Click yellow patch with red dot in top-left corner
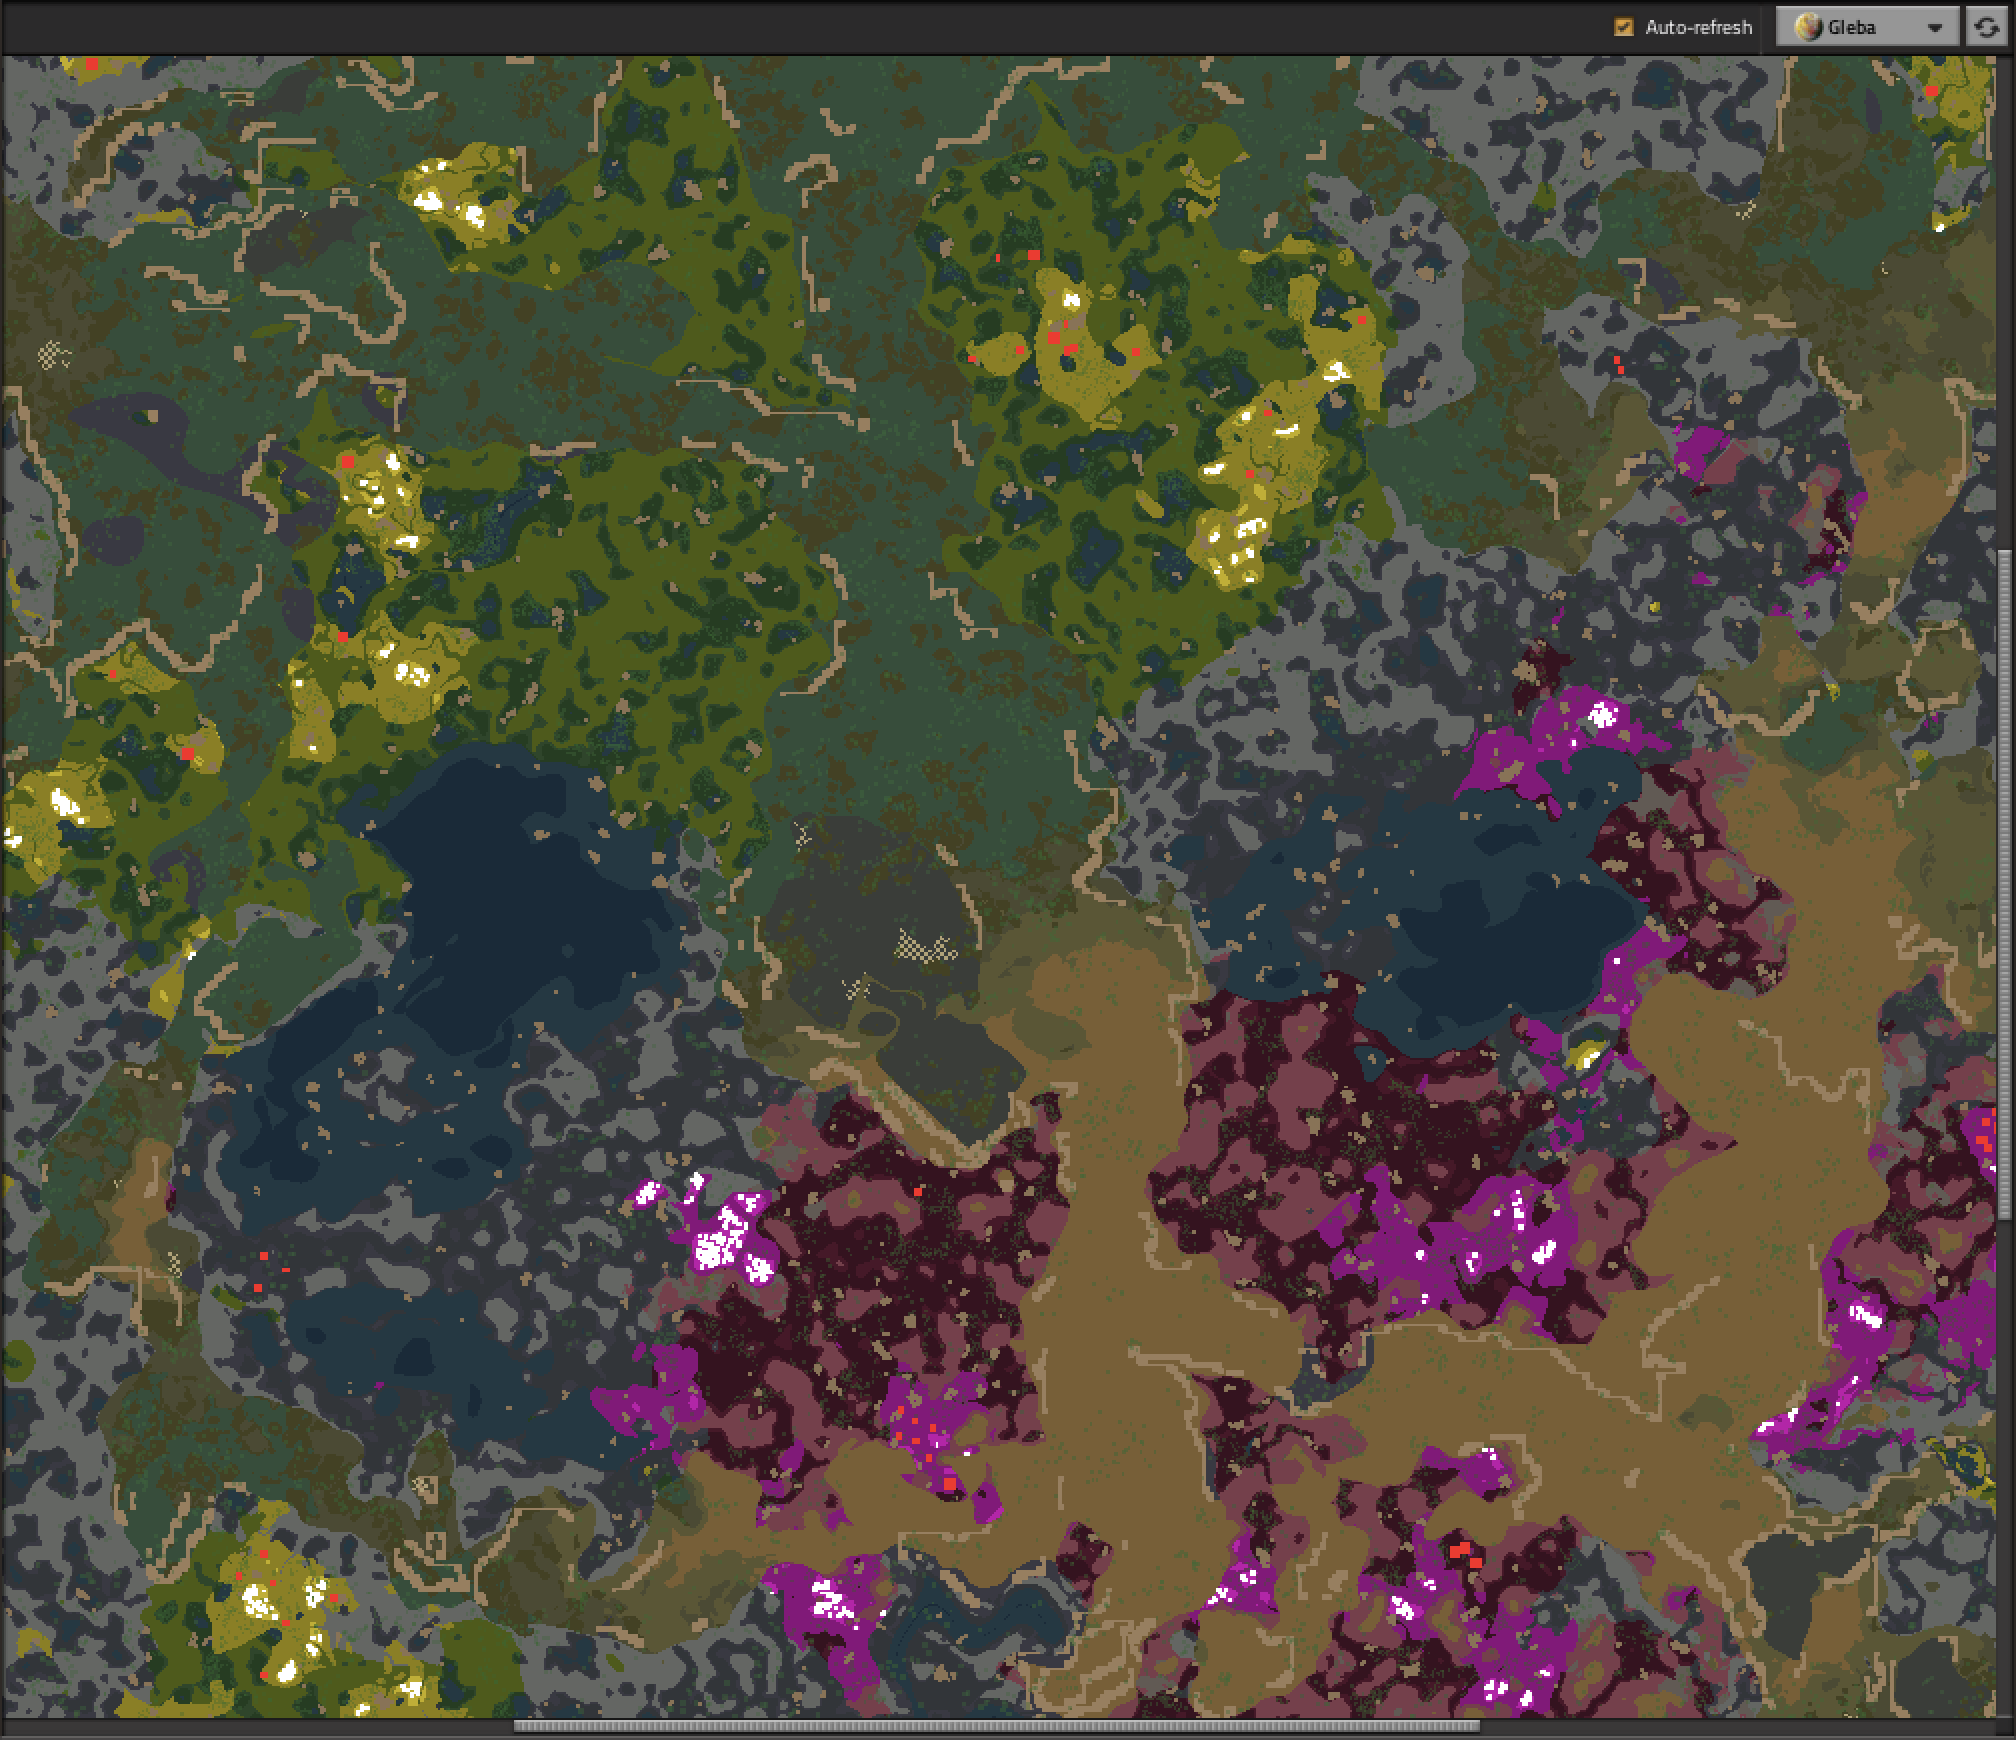 tap(92, 65)
